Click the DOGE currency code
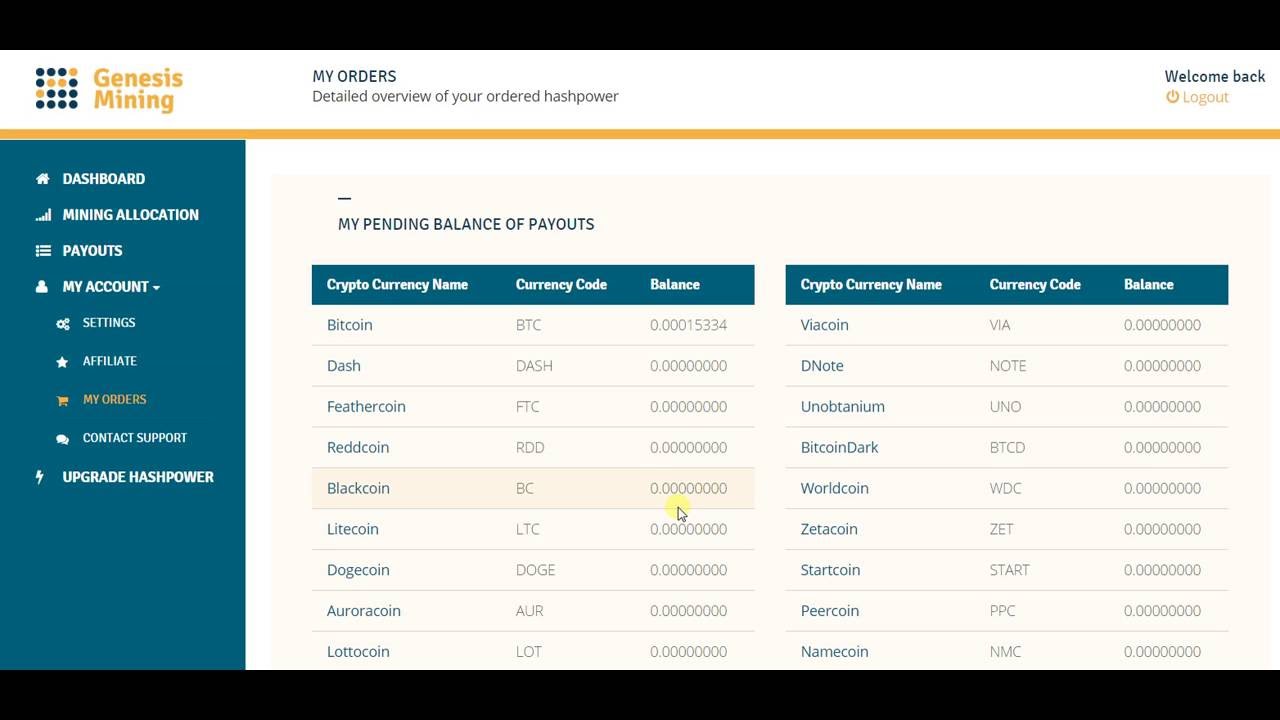This screenshot has width=1280, height=720. tap(535, 570)
